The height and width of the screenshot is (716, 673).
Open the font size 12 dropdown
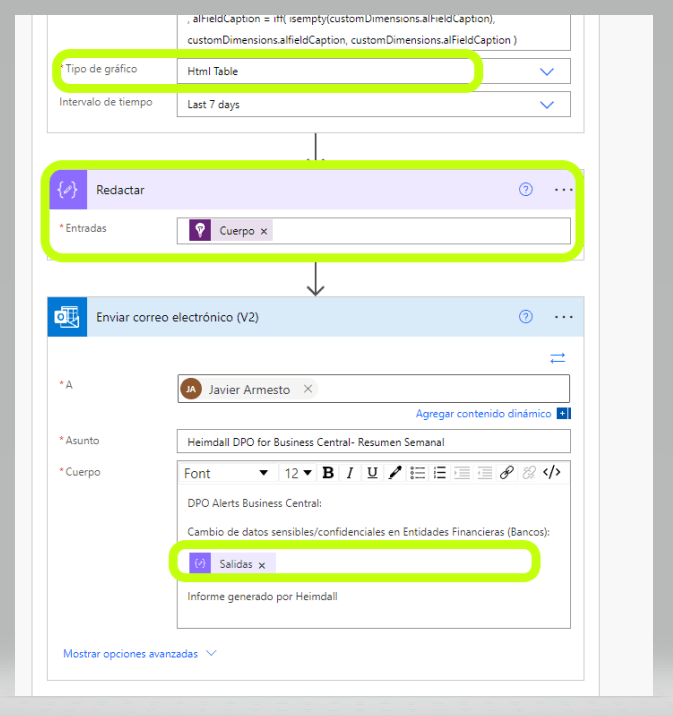point(298,473)
